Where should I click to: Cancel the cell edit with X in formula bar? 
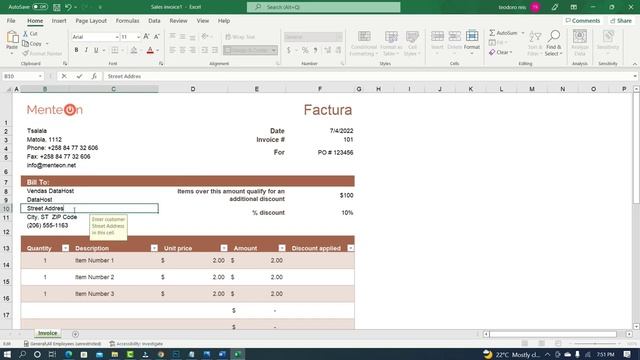(64, 76)
